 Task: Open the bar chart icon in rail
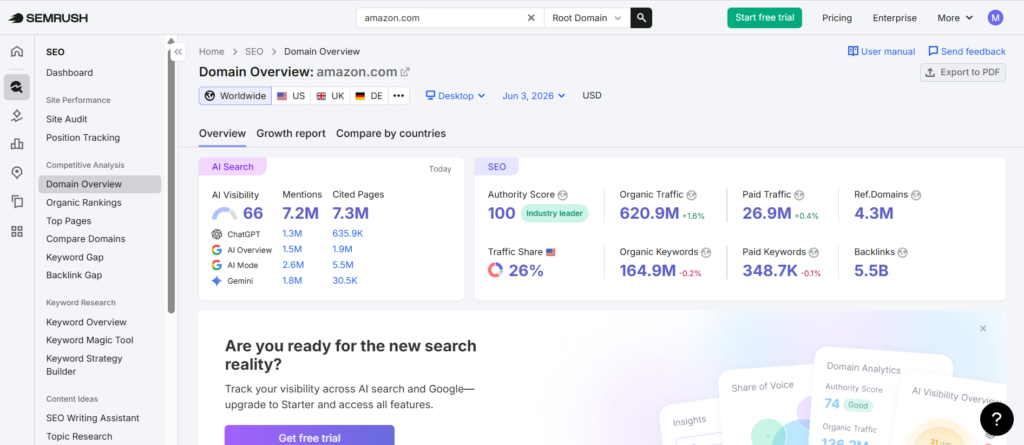coord(17,144)
